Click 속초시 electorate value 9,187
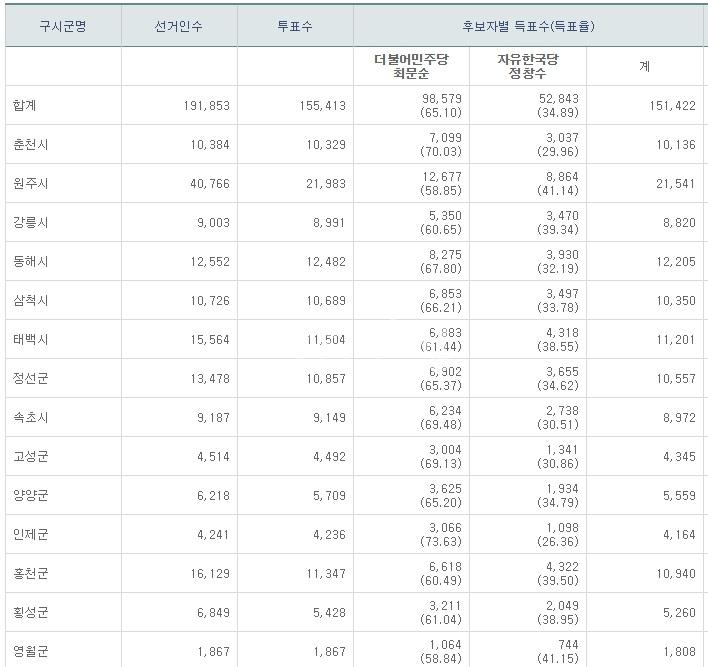 point(213,418)
